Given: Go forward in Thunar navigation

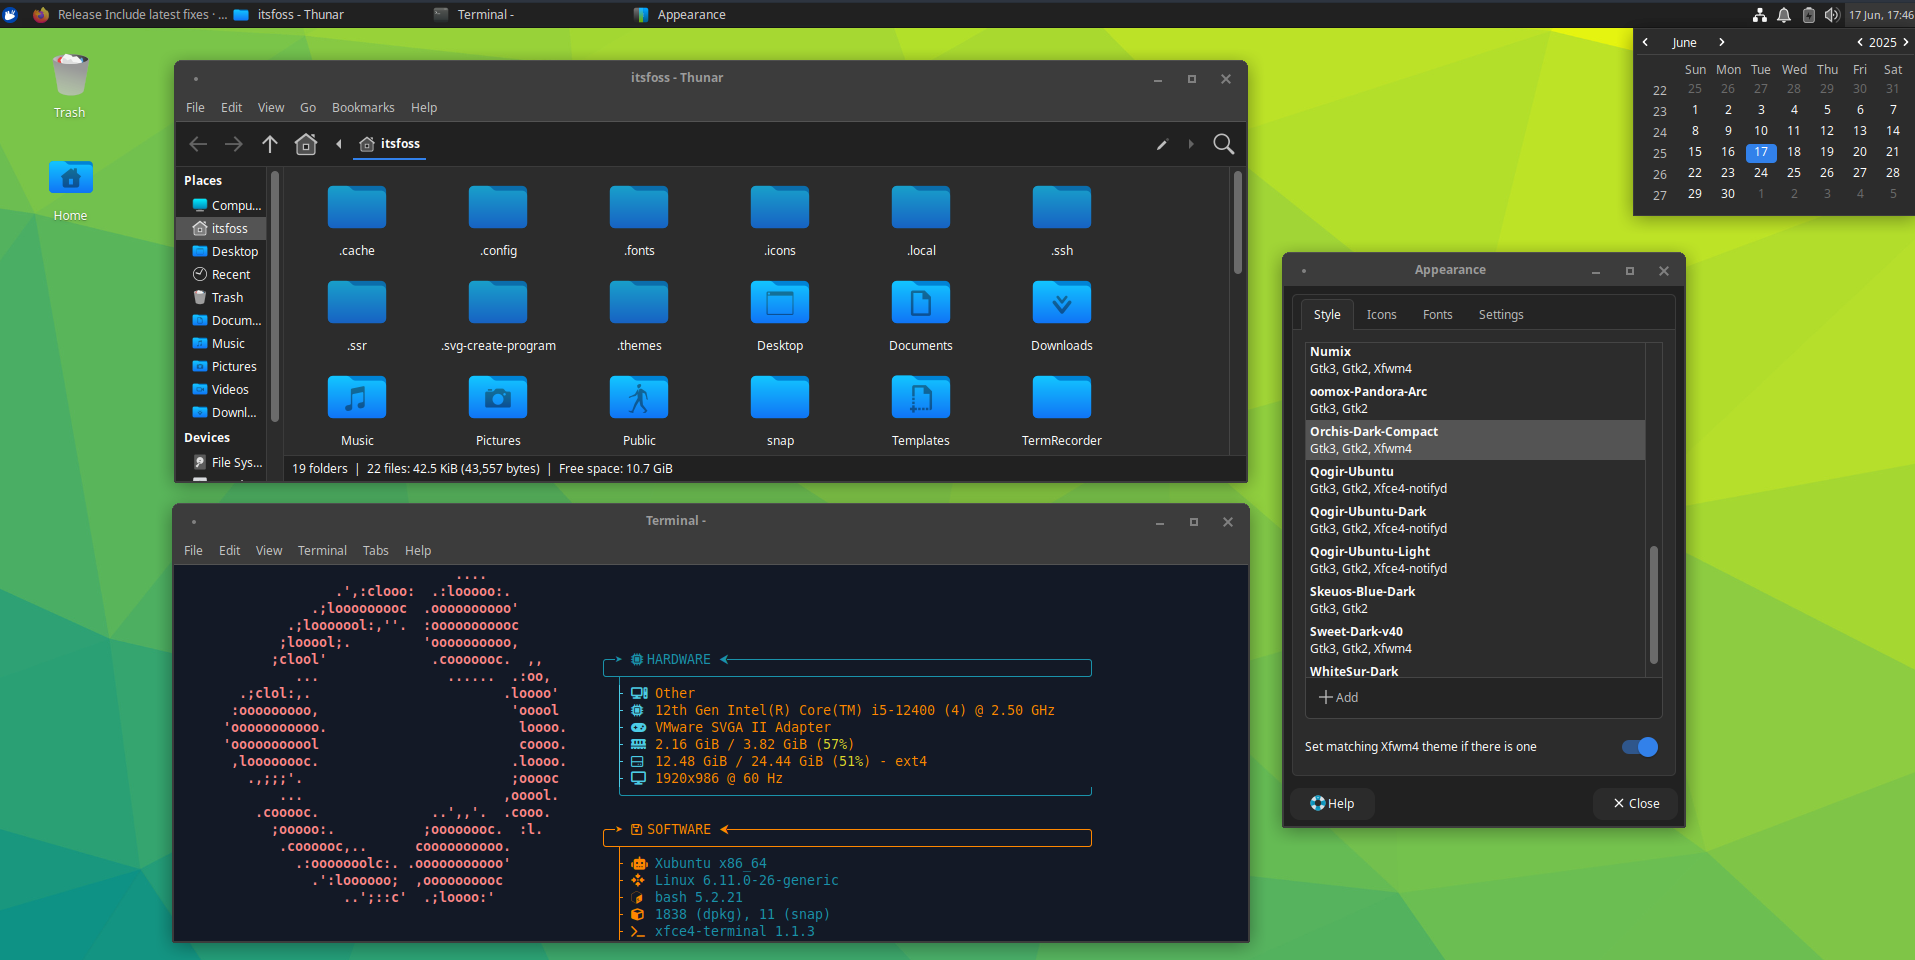Looking at the screenshot, I should (x=233, y=144).
